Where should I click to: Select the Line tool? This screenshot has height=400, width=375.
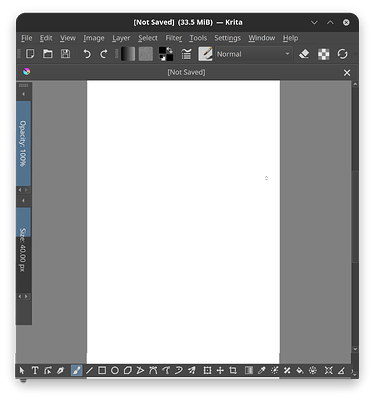89,370
